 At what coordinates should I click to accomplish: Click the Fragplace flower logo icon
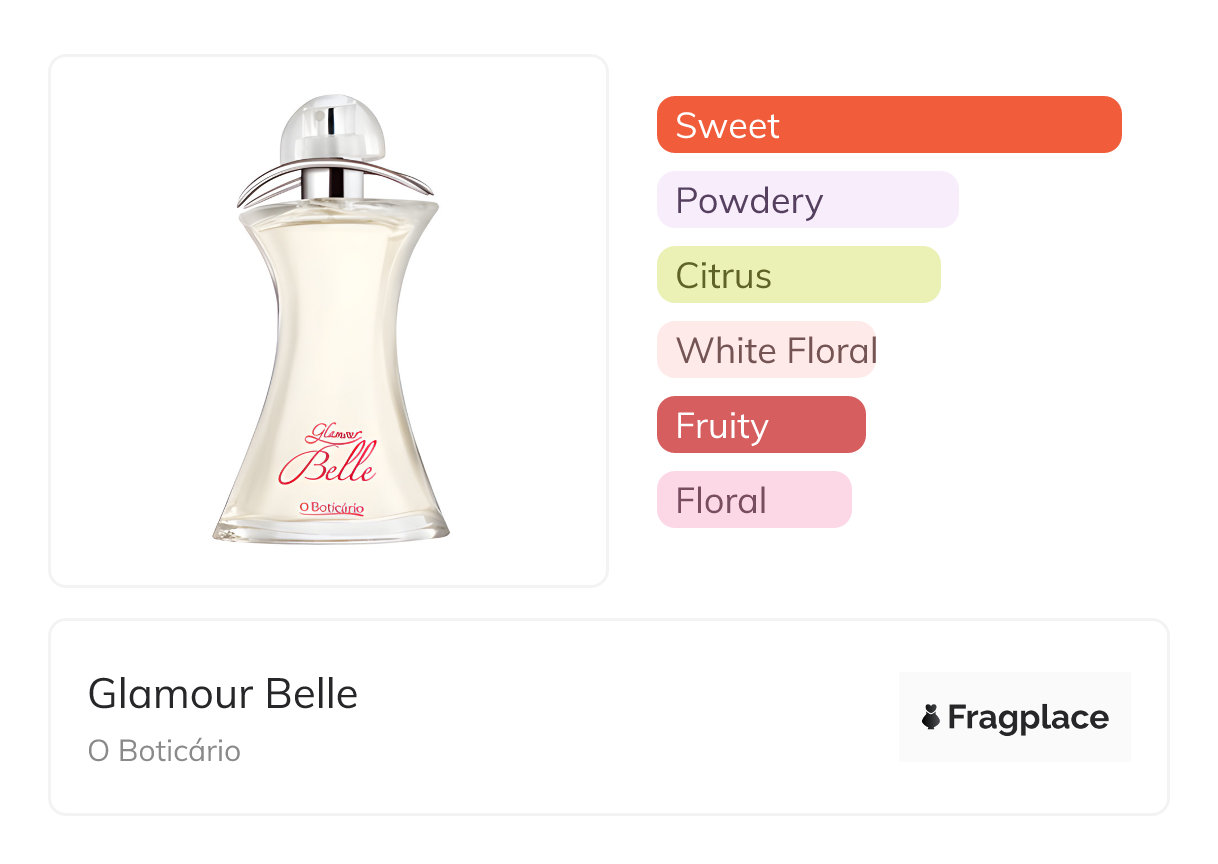pos(931,717)
